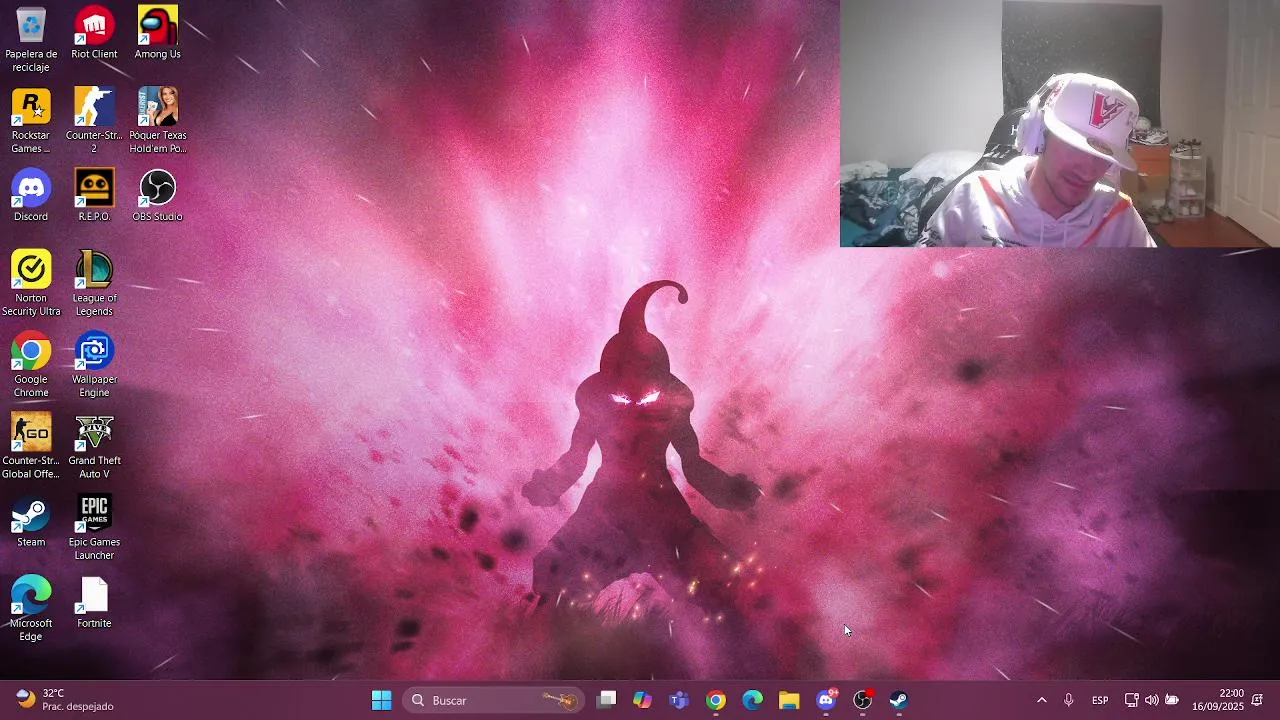Open the weather widget showing 32°C
1280x720 pixels.
[x=66, y=700]
